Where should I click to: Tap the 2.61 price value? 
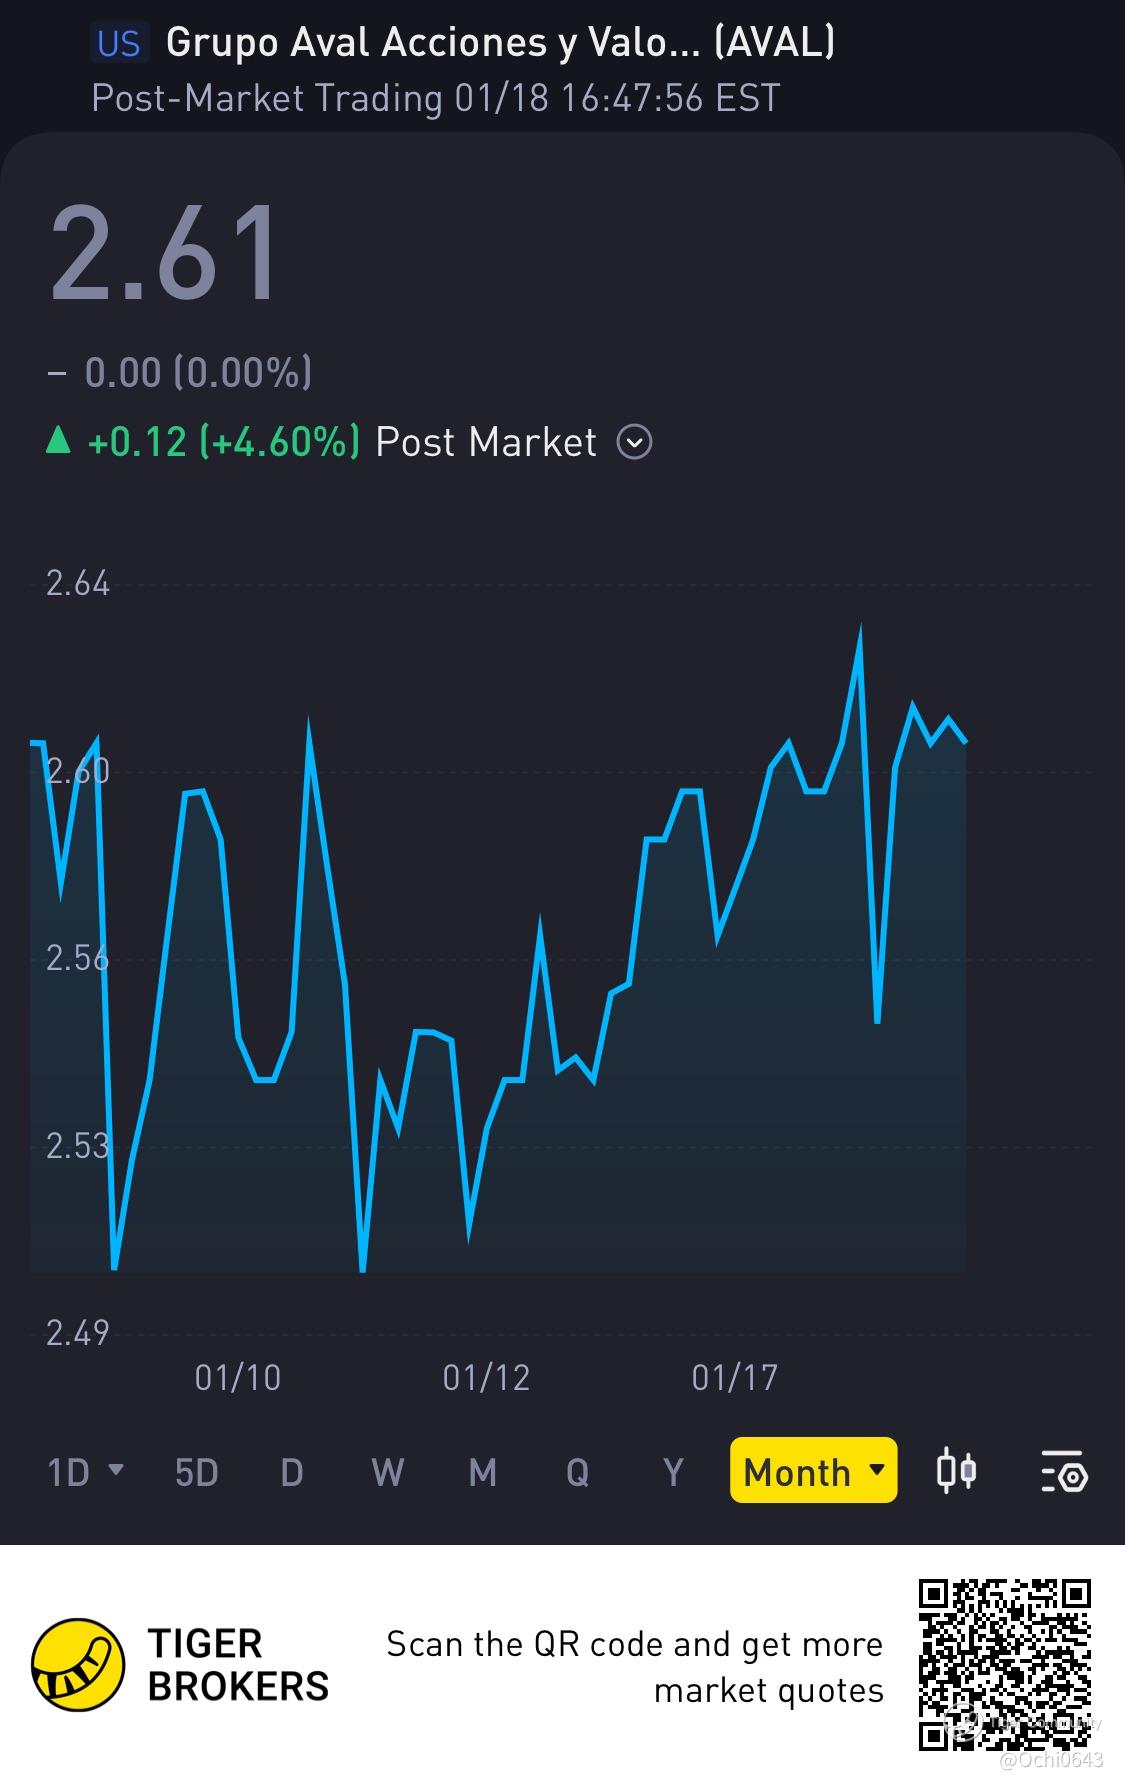165,252
